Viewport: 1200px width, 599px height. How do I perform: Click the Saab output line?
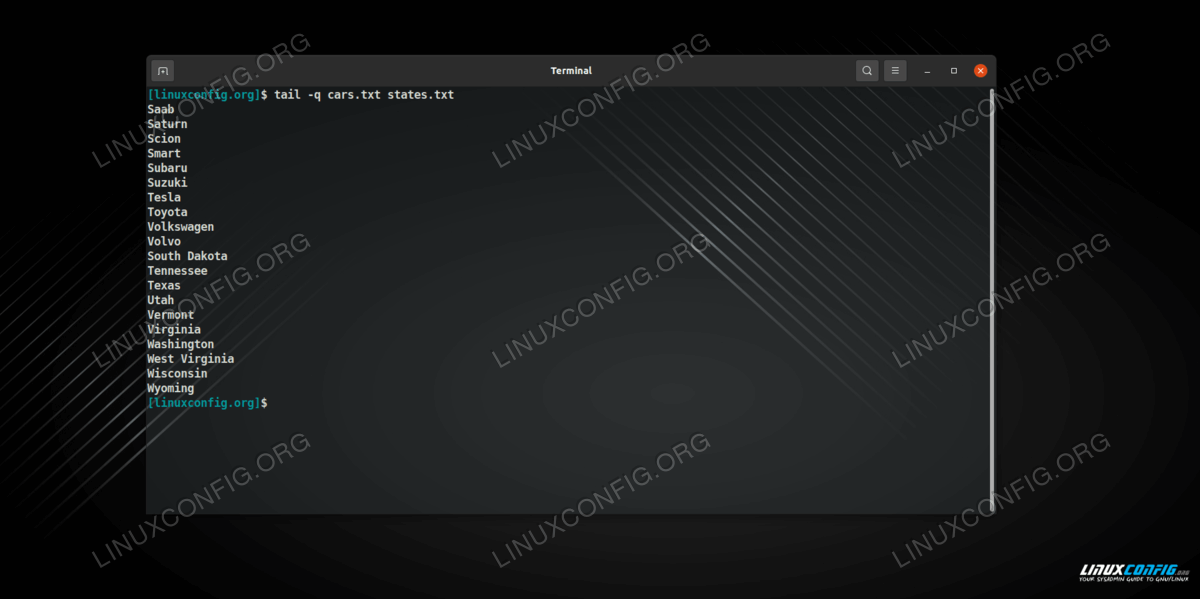(x=161, y=109)
